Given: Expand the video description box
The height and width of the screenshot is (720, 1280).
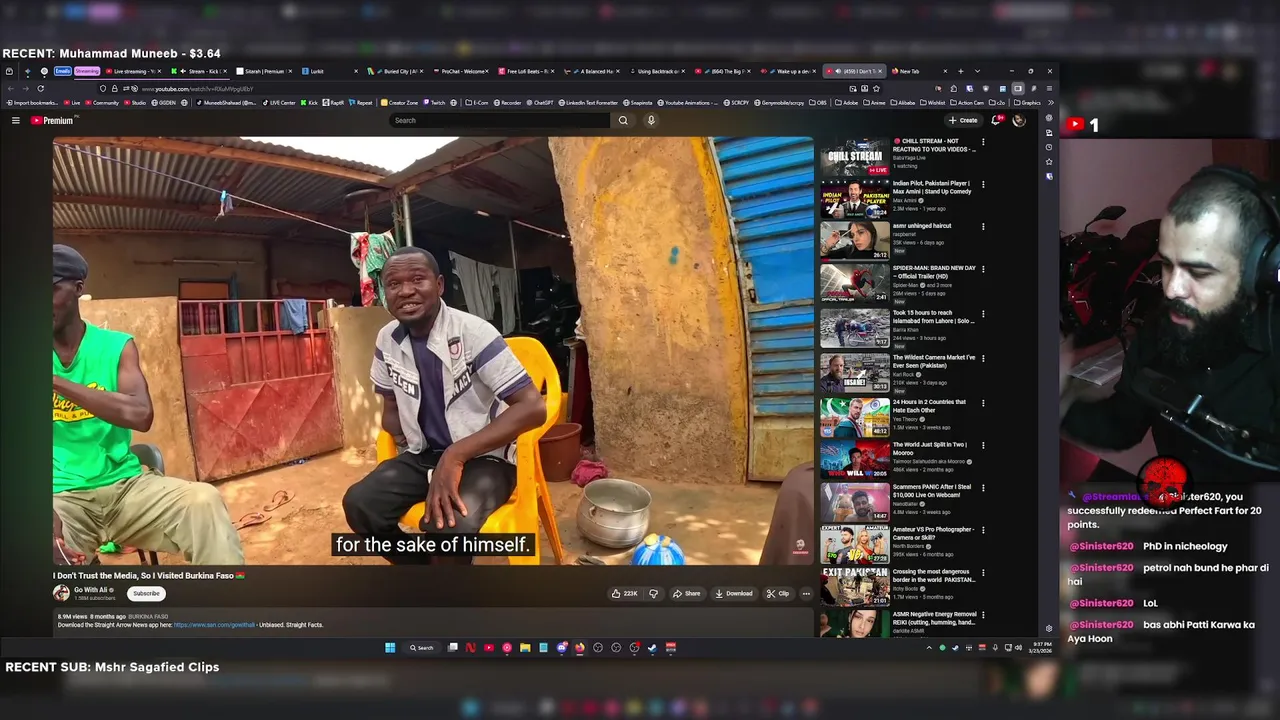Looking at the screenshot, I should [x=433, y=621].
